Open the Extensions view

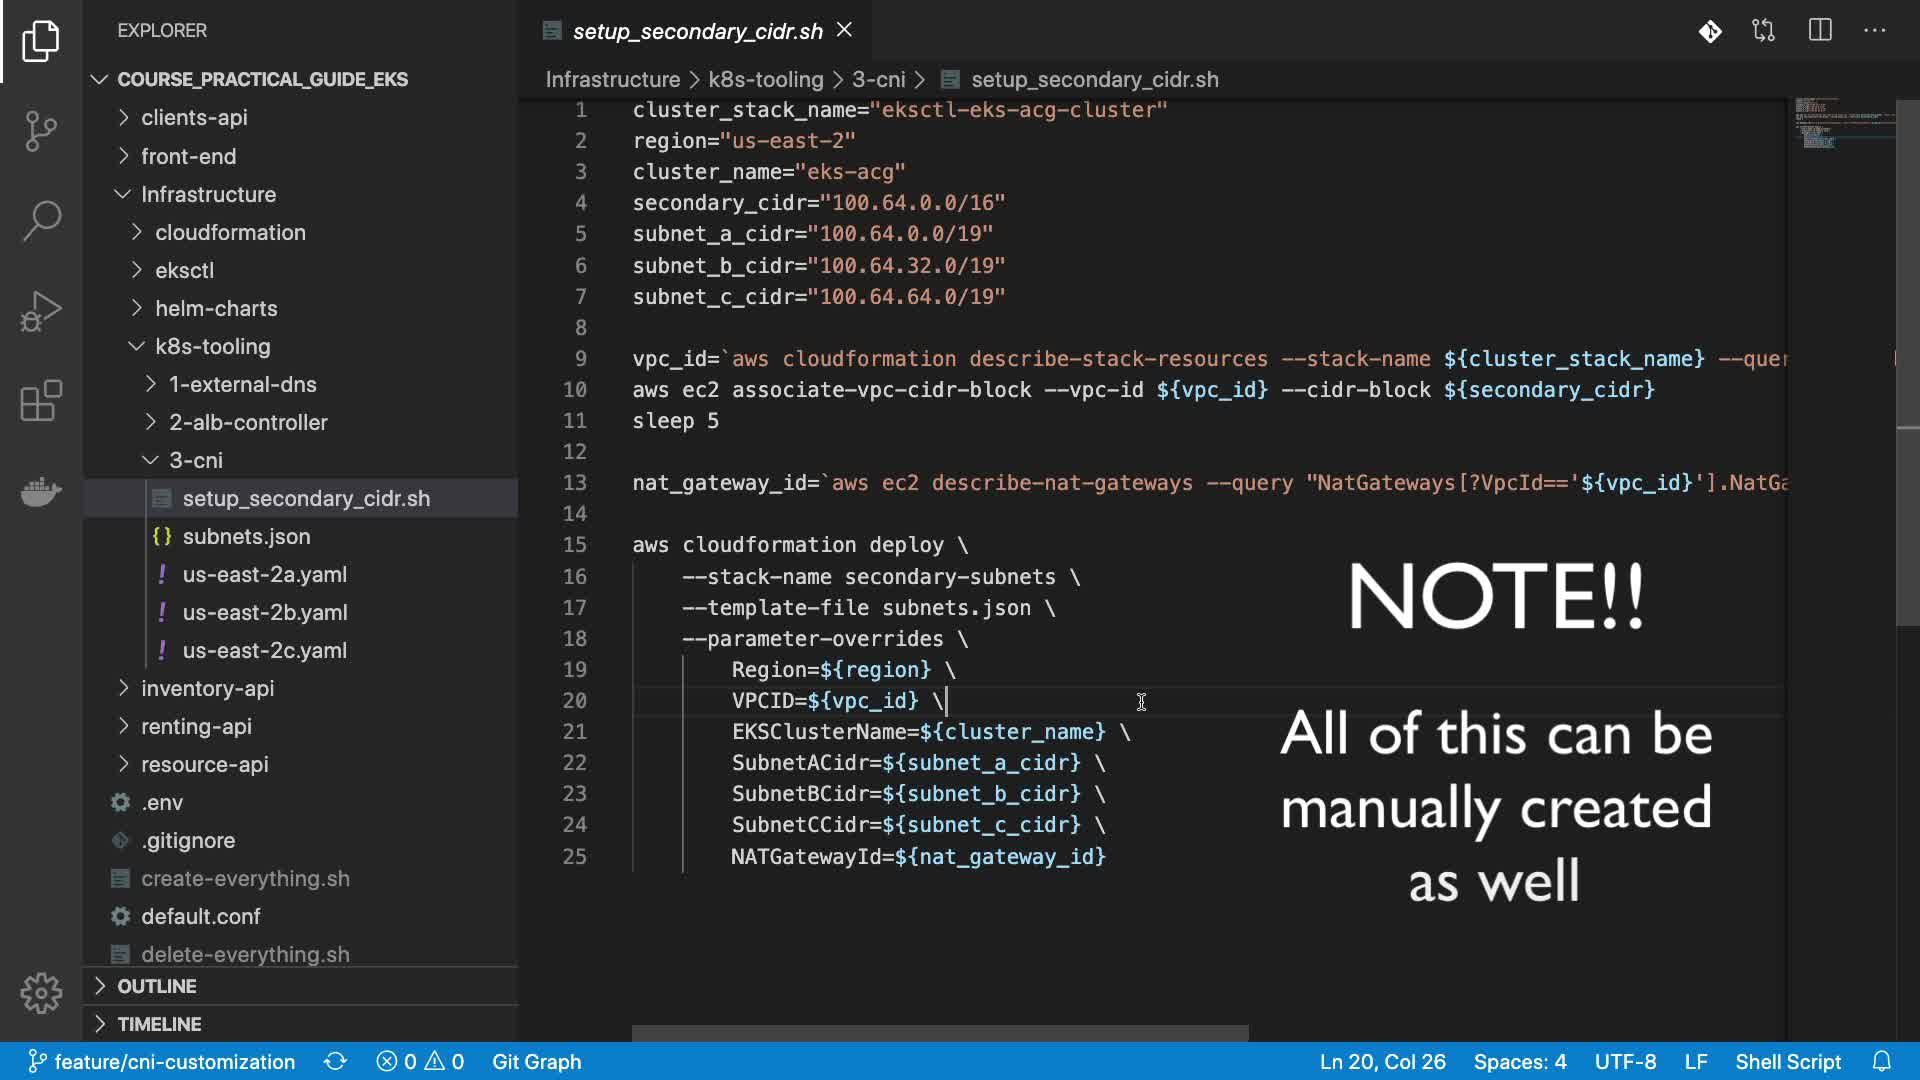[41, 401]
